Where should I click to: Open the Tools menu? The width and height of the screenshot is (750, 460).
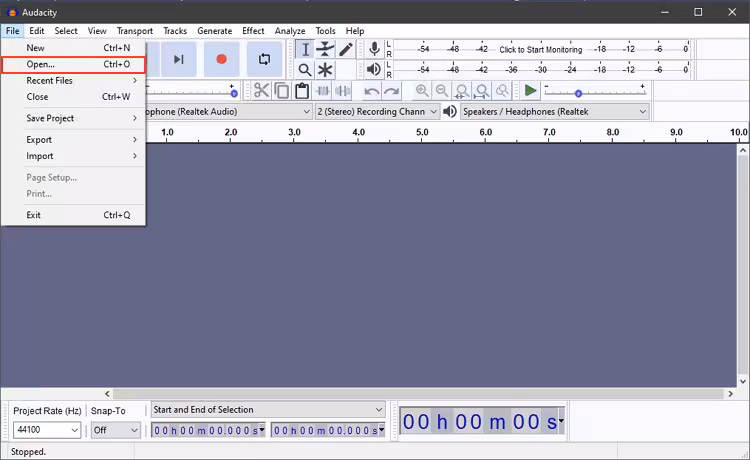(325, 31)
